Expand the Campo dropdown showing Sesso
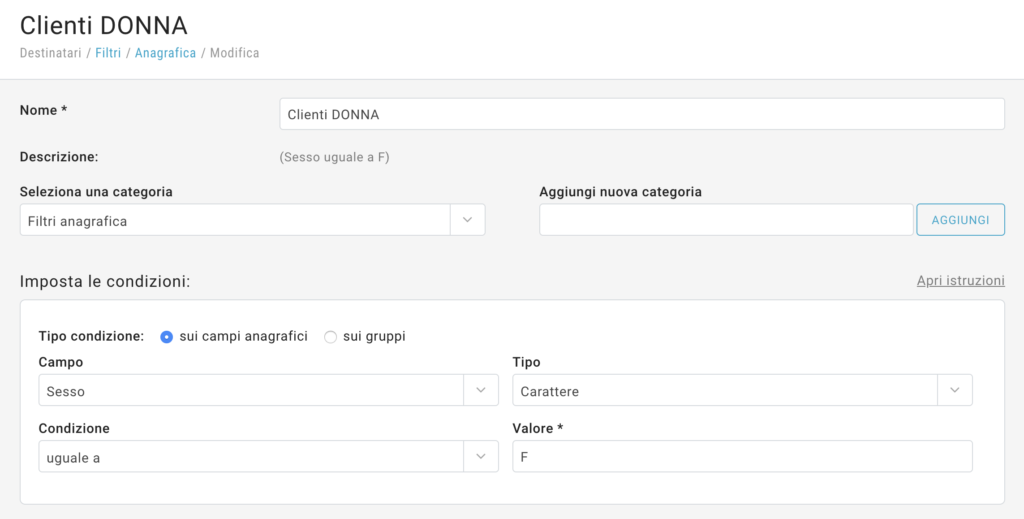Viewport: 1024px width, 519px height. tap(250, 391)
